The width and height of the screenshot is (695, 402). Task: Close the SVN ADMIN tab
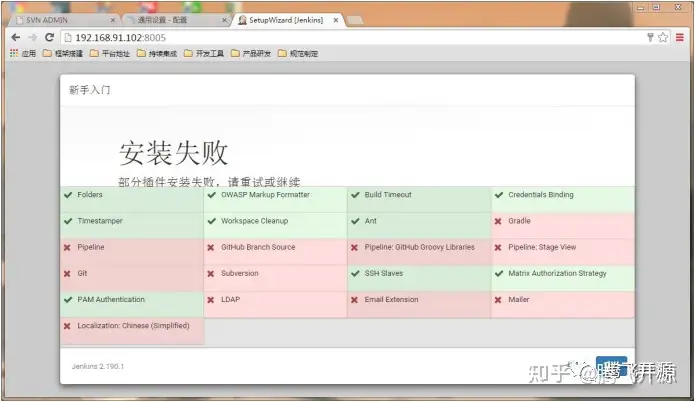pyautogui.click(x=113, y=20)
